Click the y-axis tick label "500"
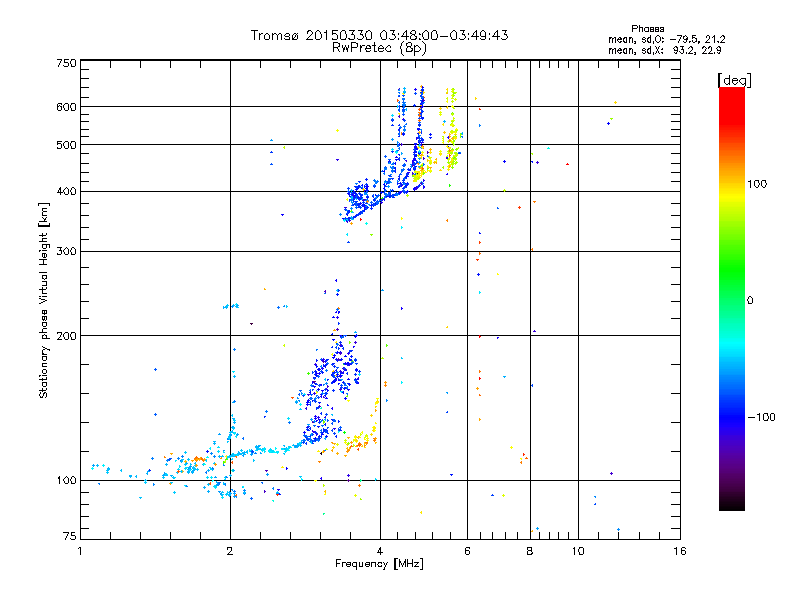 click(x=66, y=145)
